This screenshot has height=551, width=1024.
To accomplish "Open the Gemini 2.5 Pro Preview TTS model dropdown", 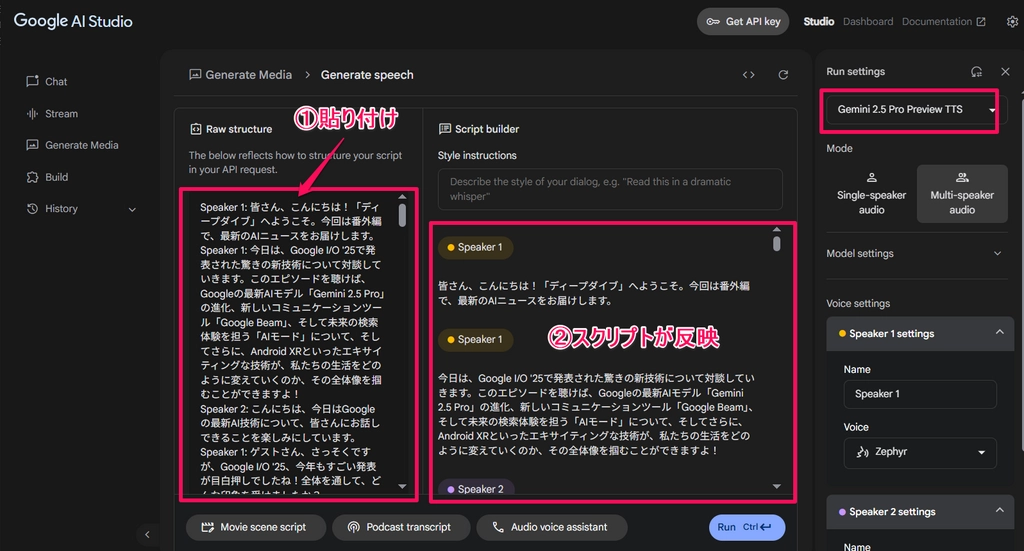I will (914, 110).
